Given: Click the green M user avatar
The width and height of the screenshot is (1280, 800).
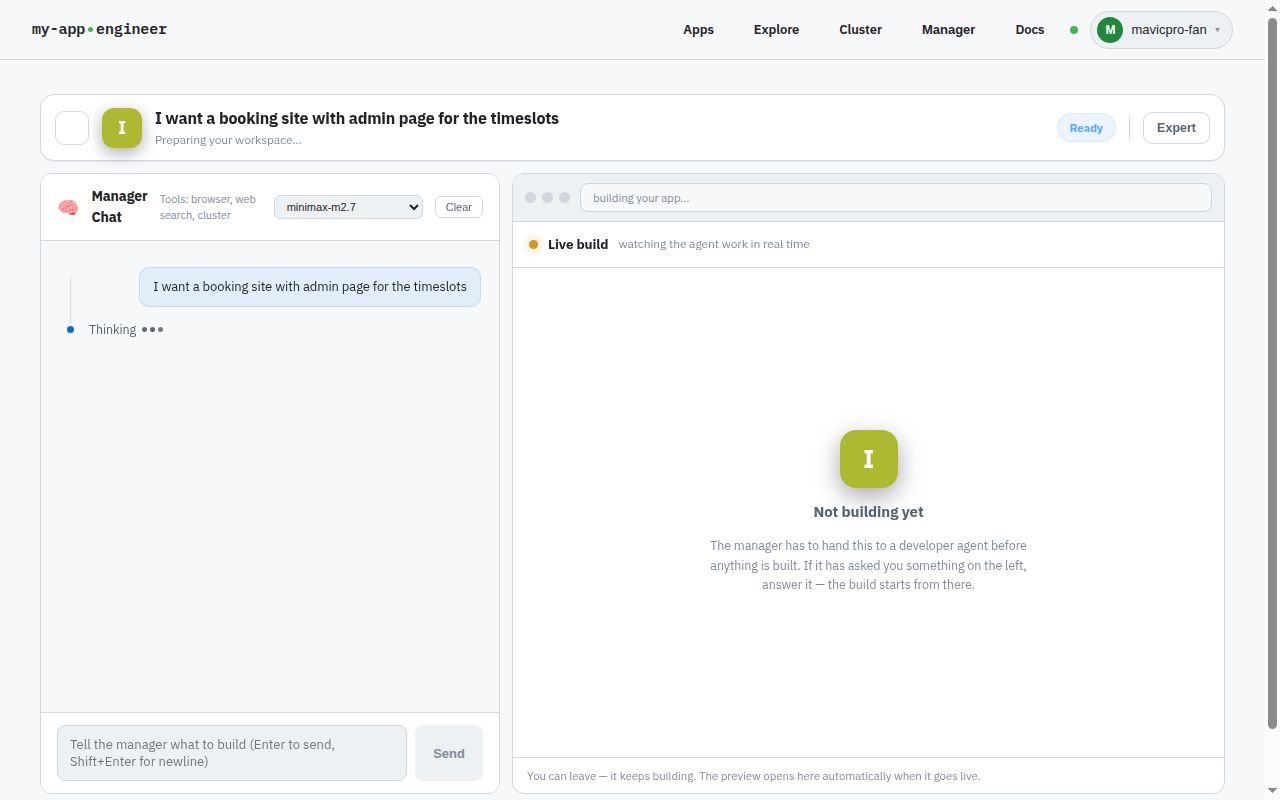Looking at the screenshot, I should point(1110,30).
